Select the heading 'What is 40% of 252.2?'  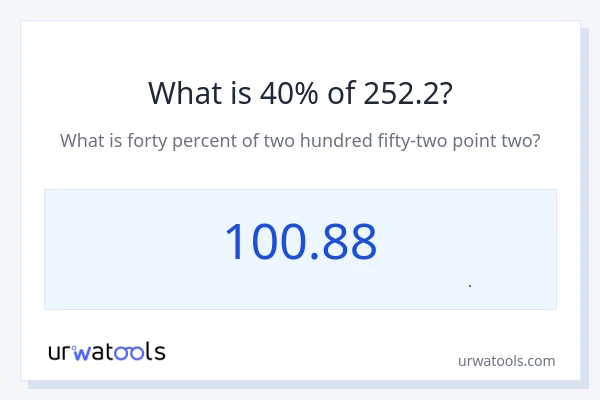pos(300,93)
